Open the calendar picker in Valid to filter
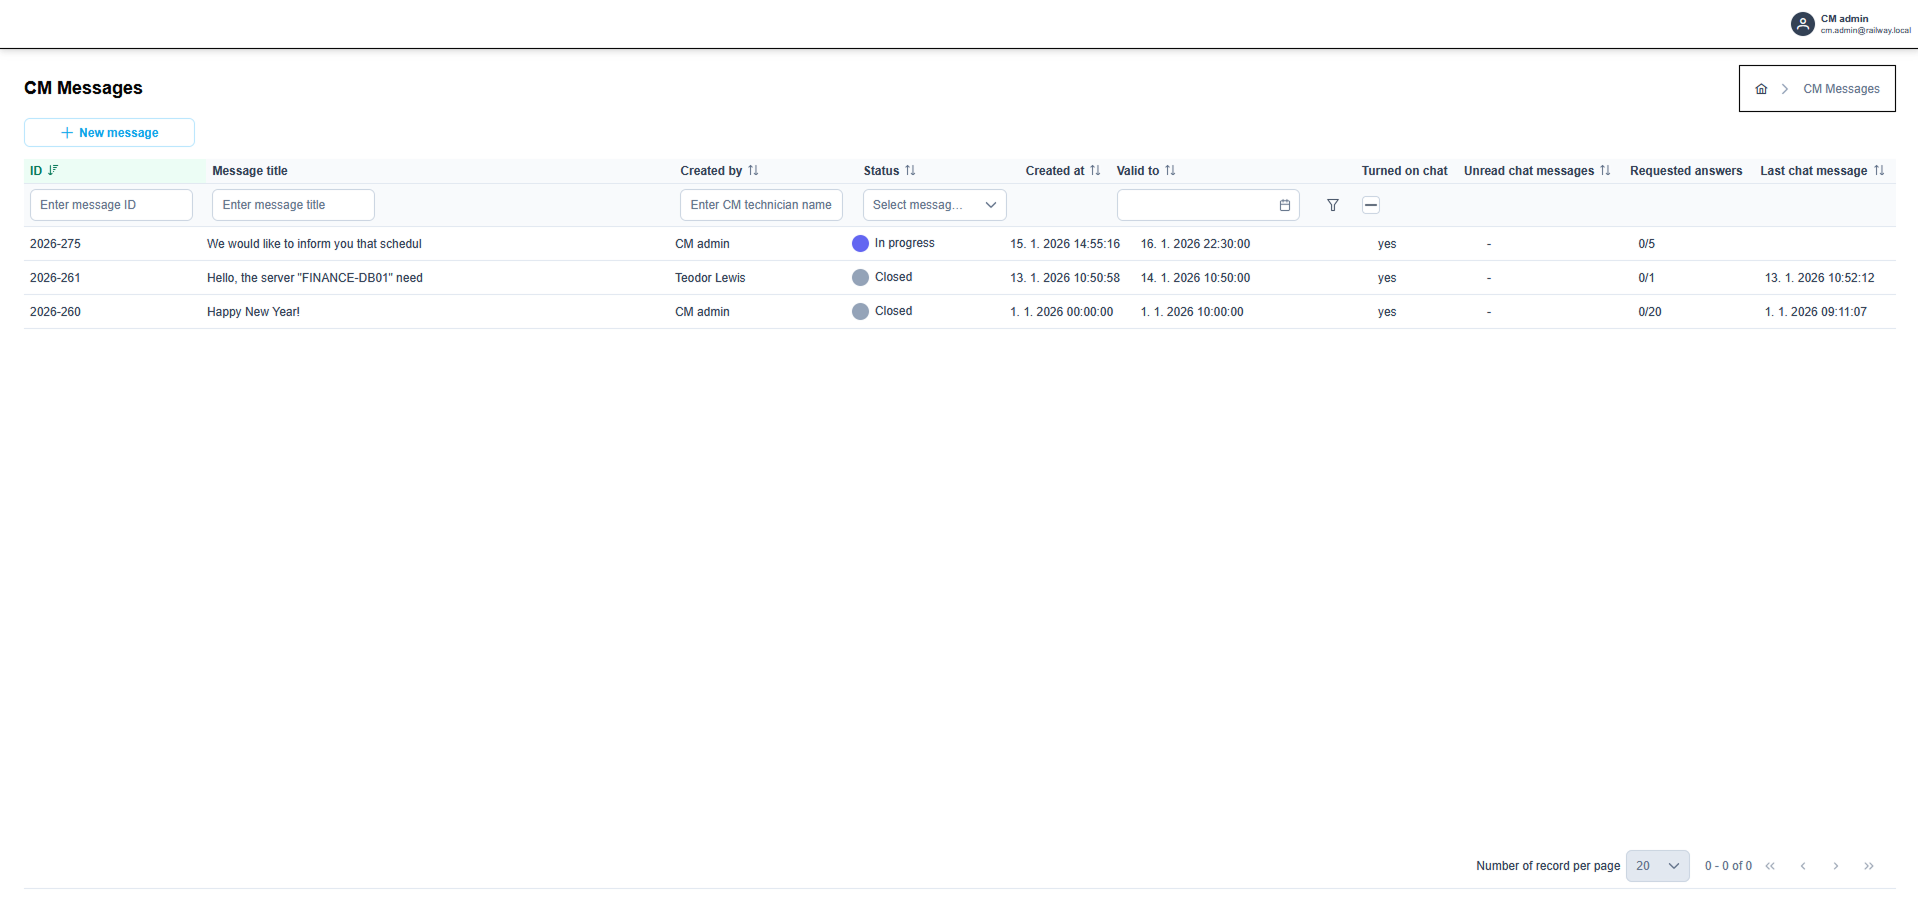This screenshot has height=912, width=1918. point(1285,205)
